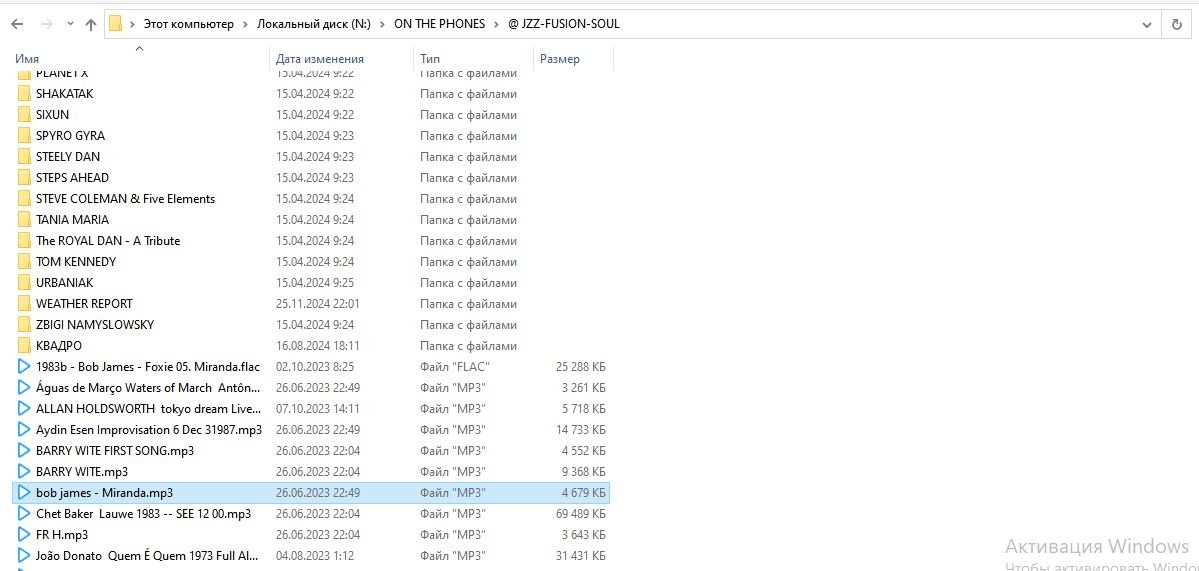Click size 14 733 КБ of Aydin Esen file

pos(580,430)
